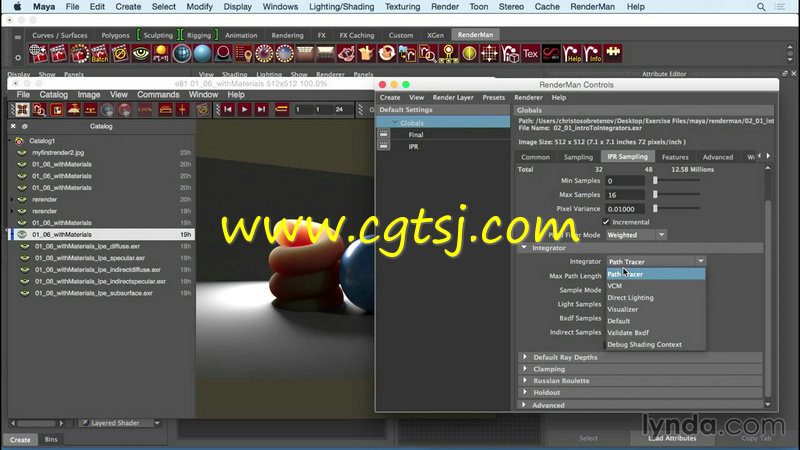Screen dimensions: 800x450
Task: Go to last frame in the render window
Action: coord(261,109)
